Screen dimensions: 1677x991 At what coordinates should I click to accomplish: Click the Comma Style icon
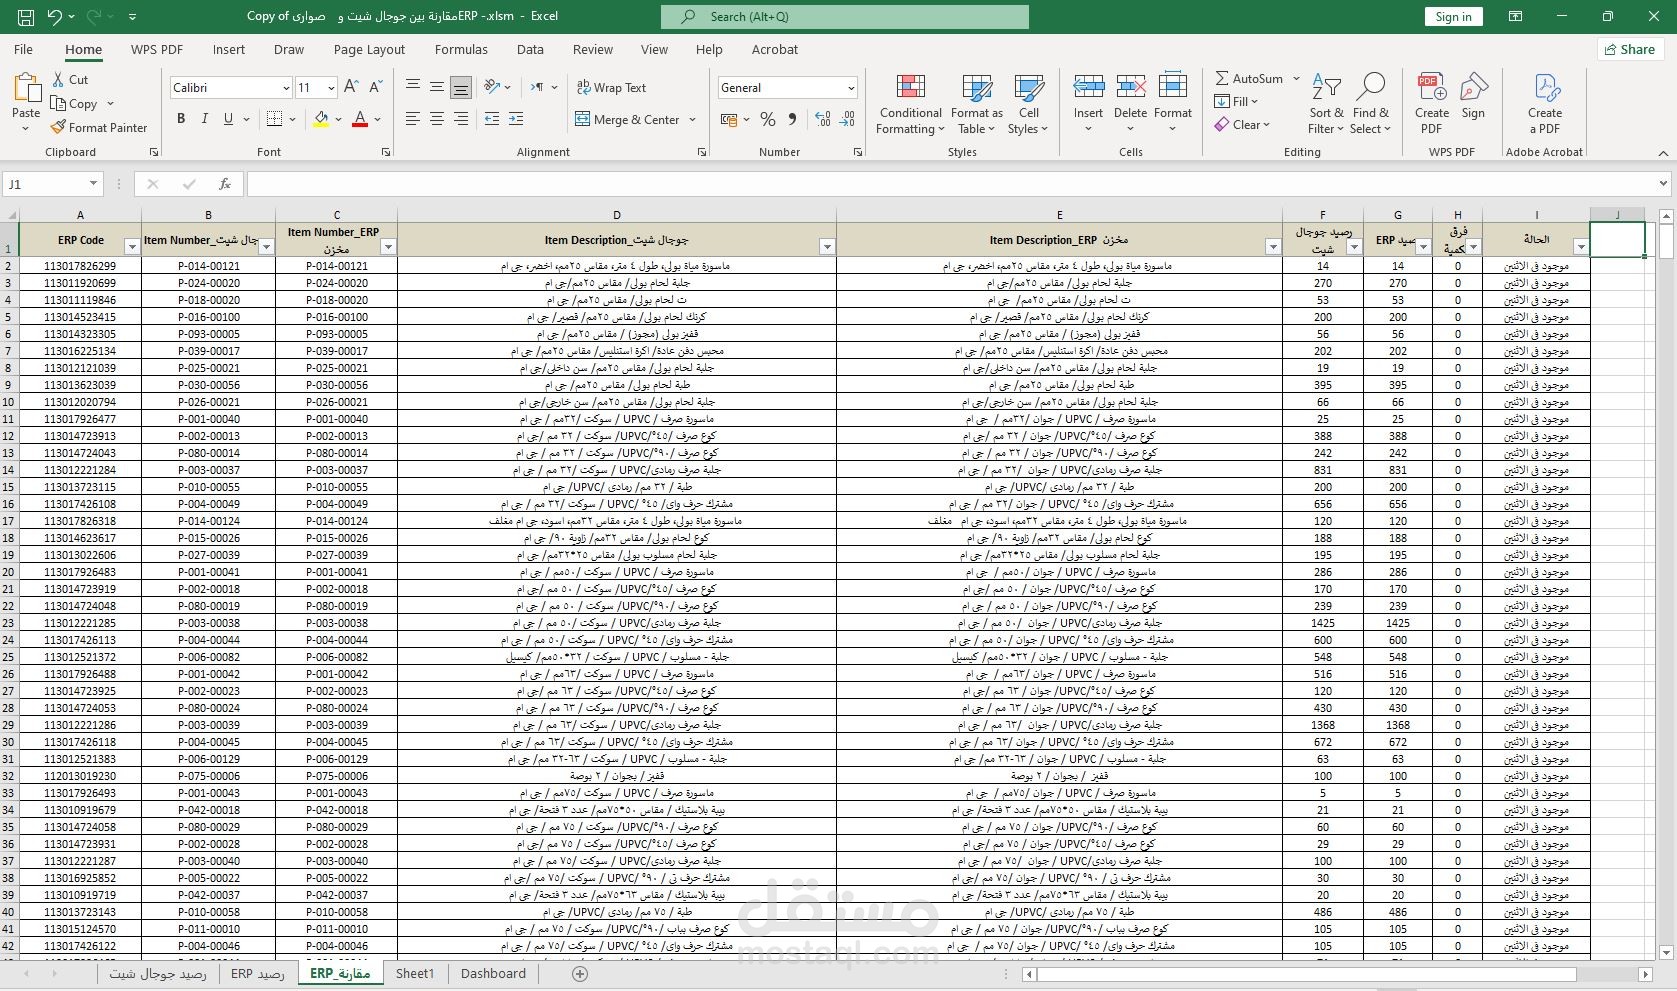(792, 119)
